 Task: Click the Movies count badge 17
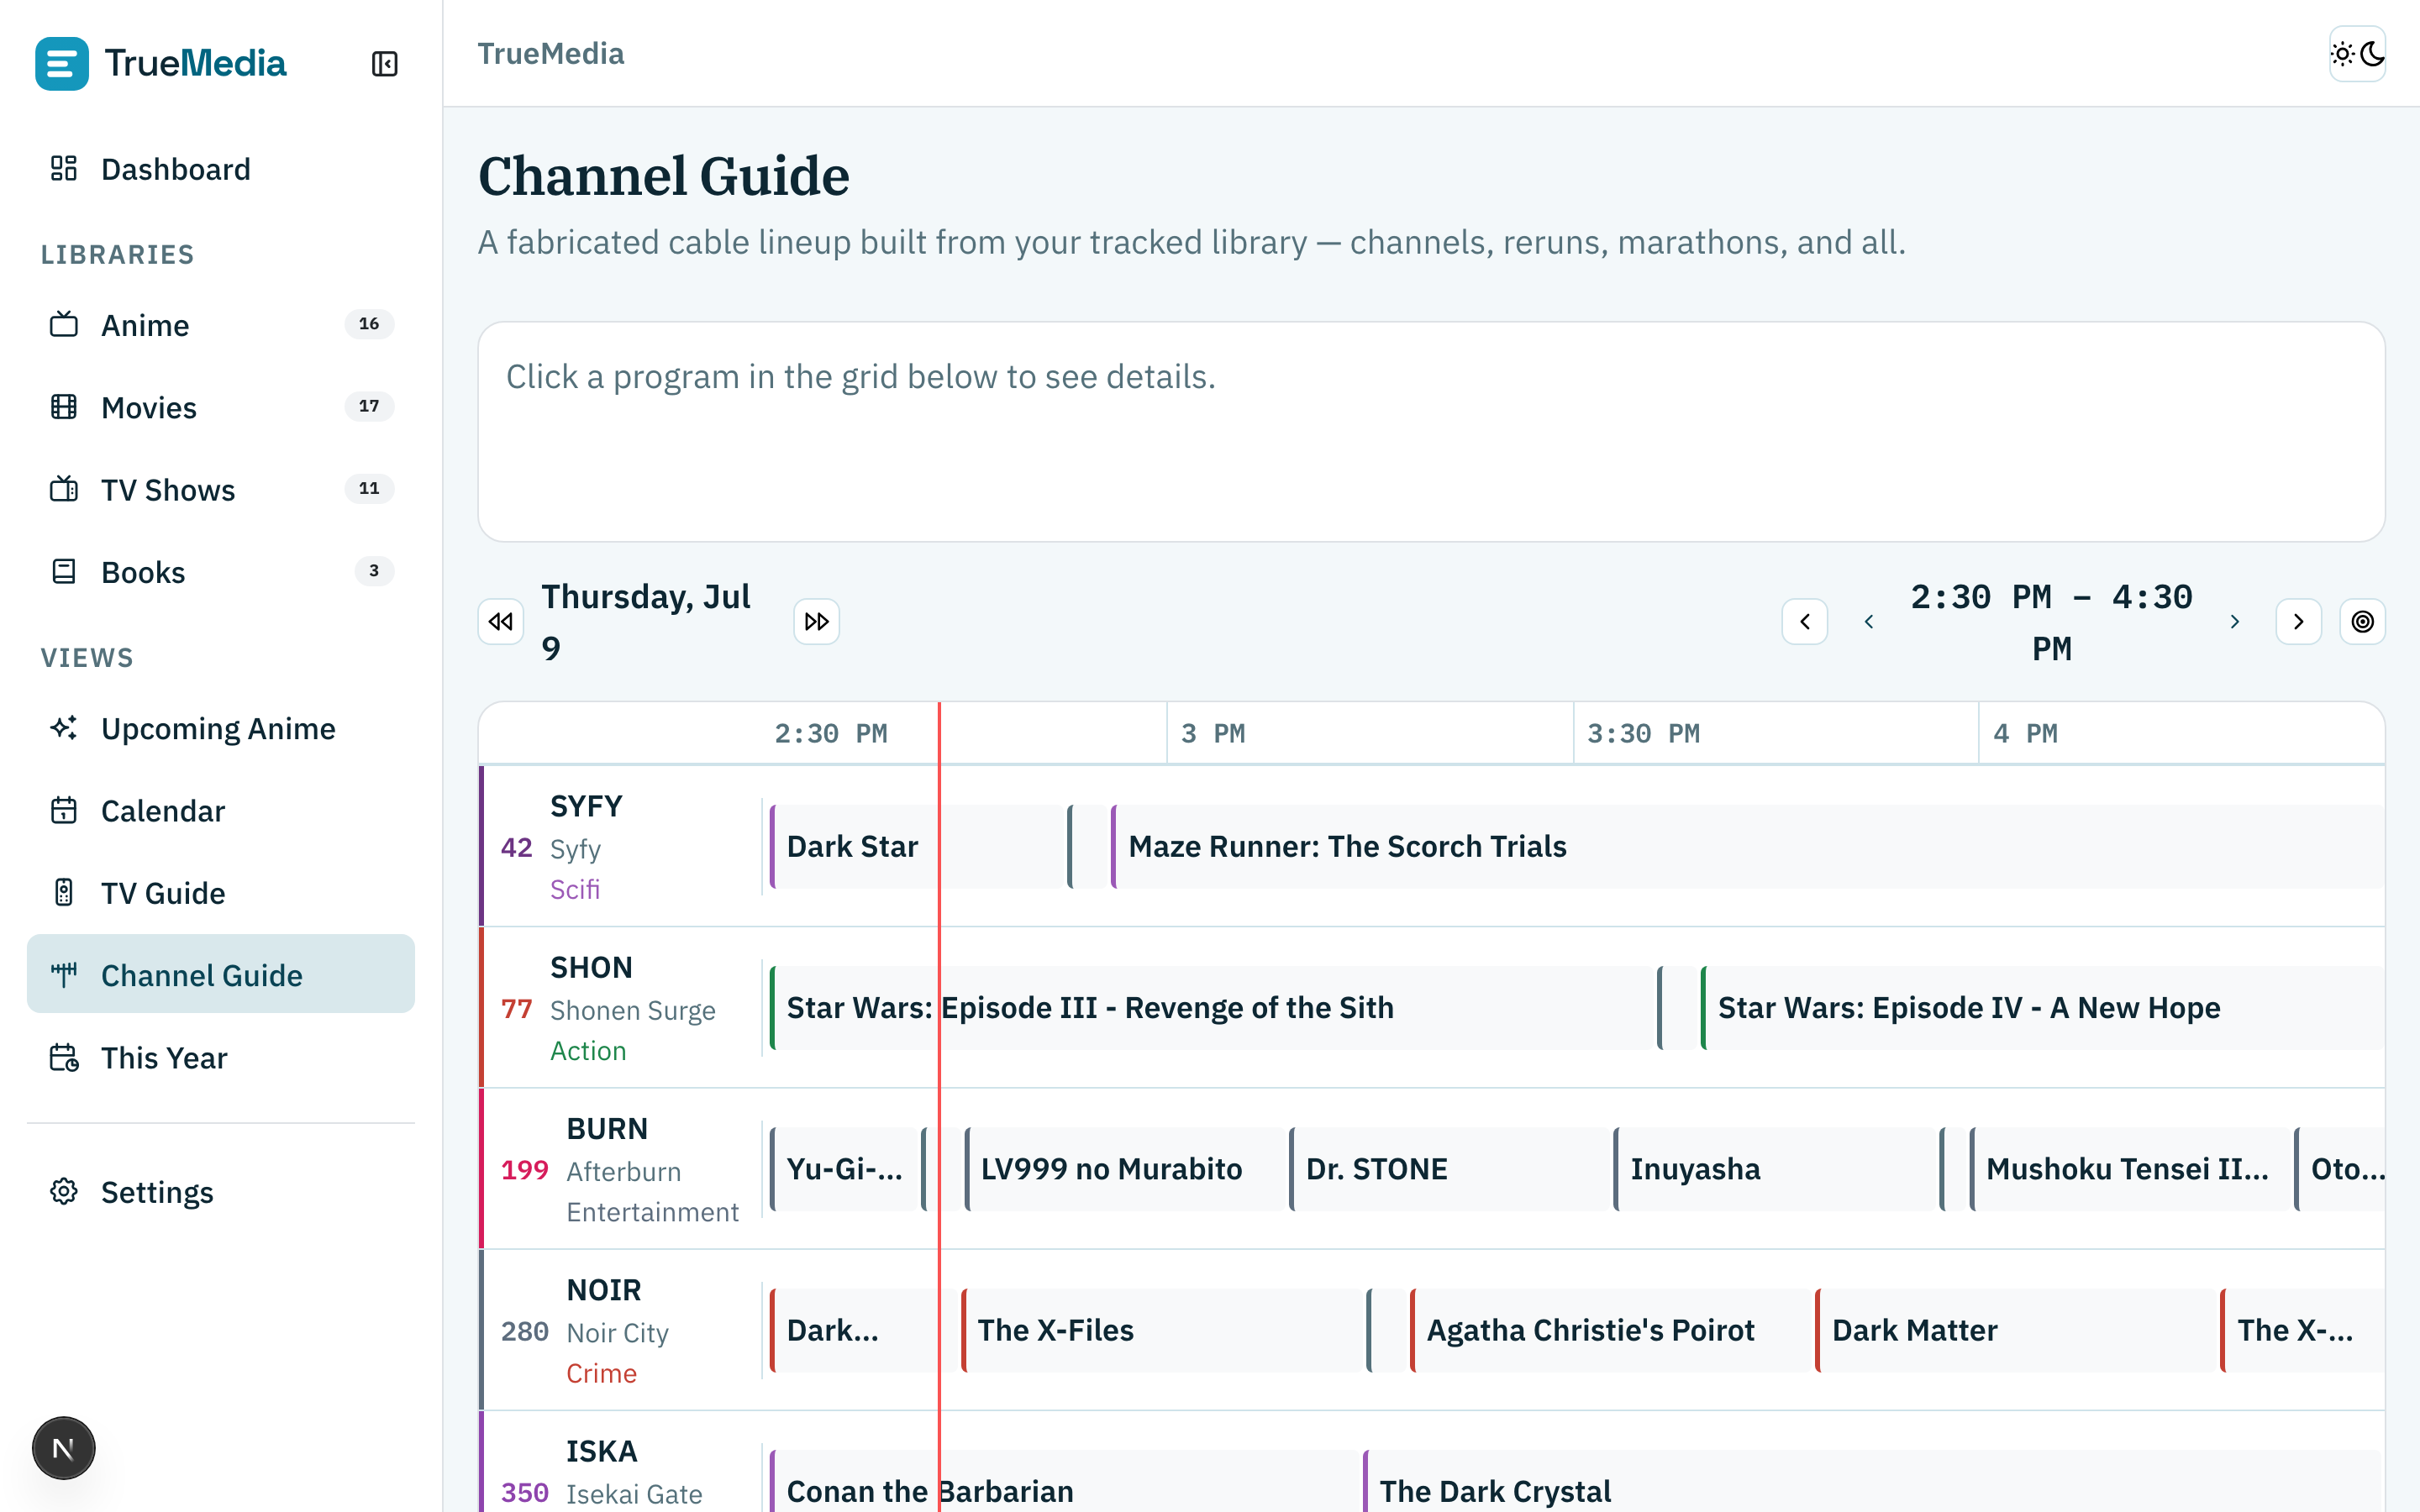point(369,406)
